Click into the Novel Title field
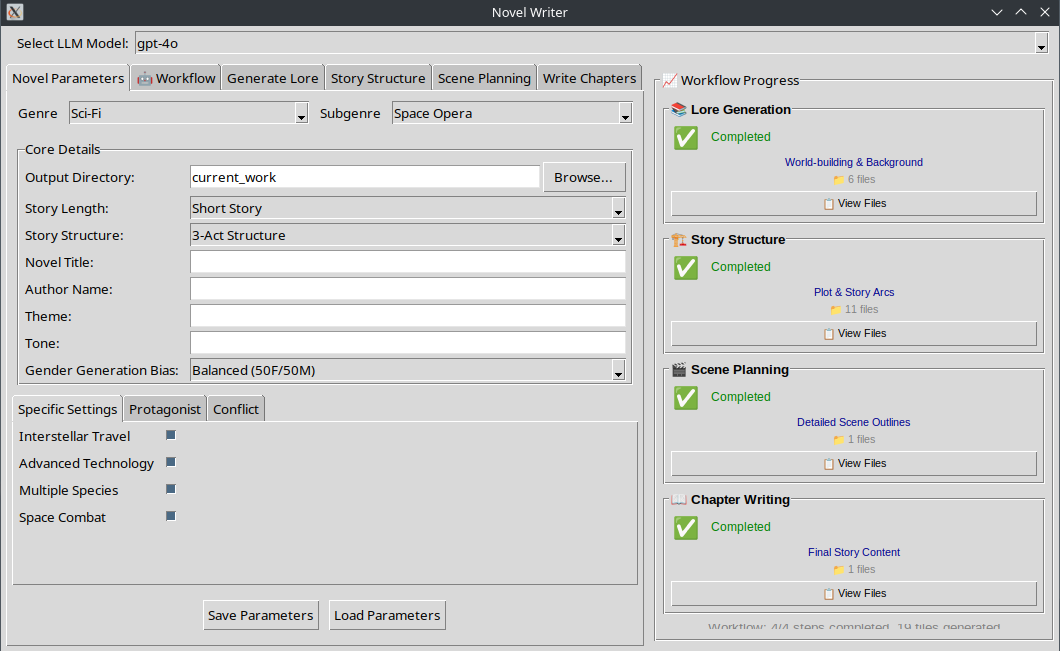Image resolution: width=1060 pixels, height=651 pixels. tap(408, 262)
